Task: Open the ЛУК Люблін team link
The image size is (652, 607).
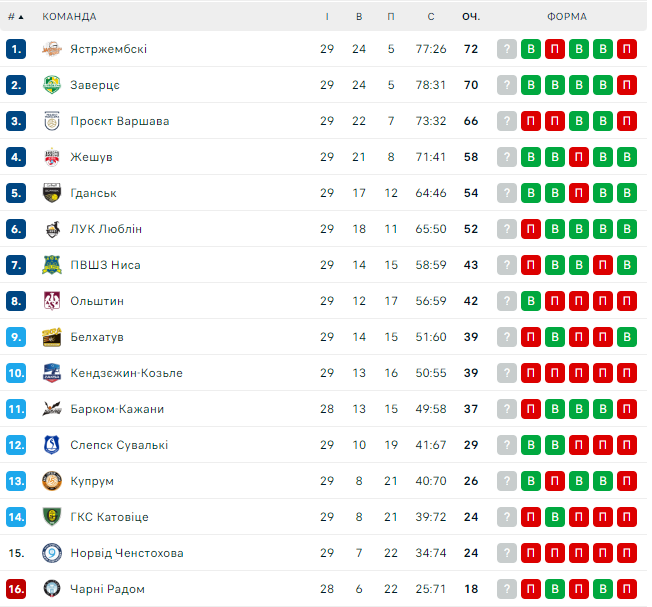Action: tap(106, 229)
